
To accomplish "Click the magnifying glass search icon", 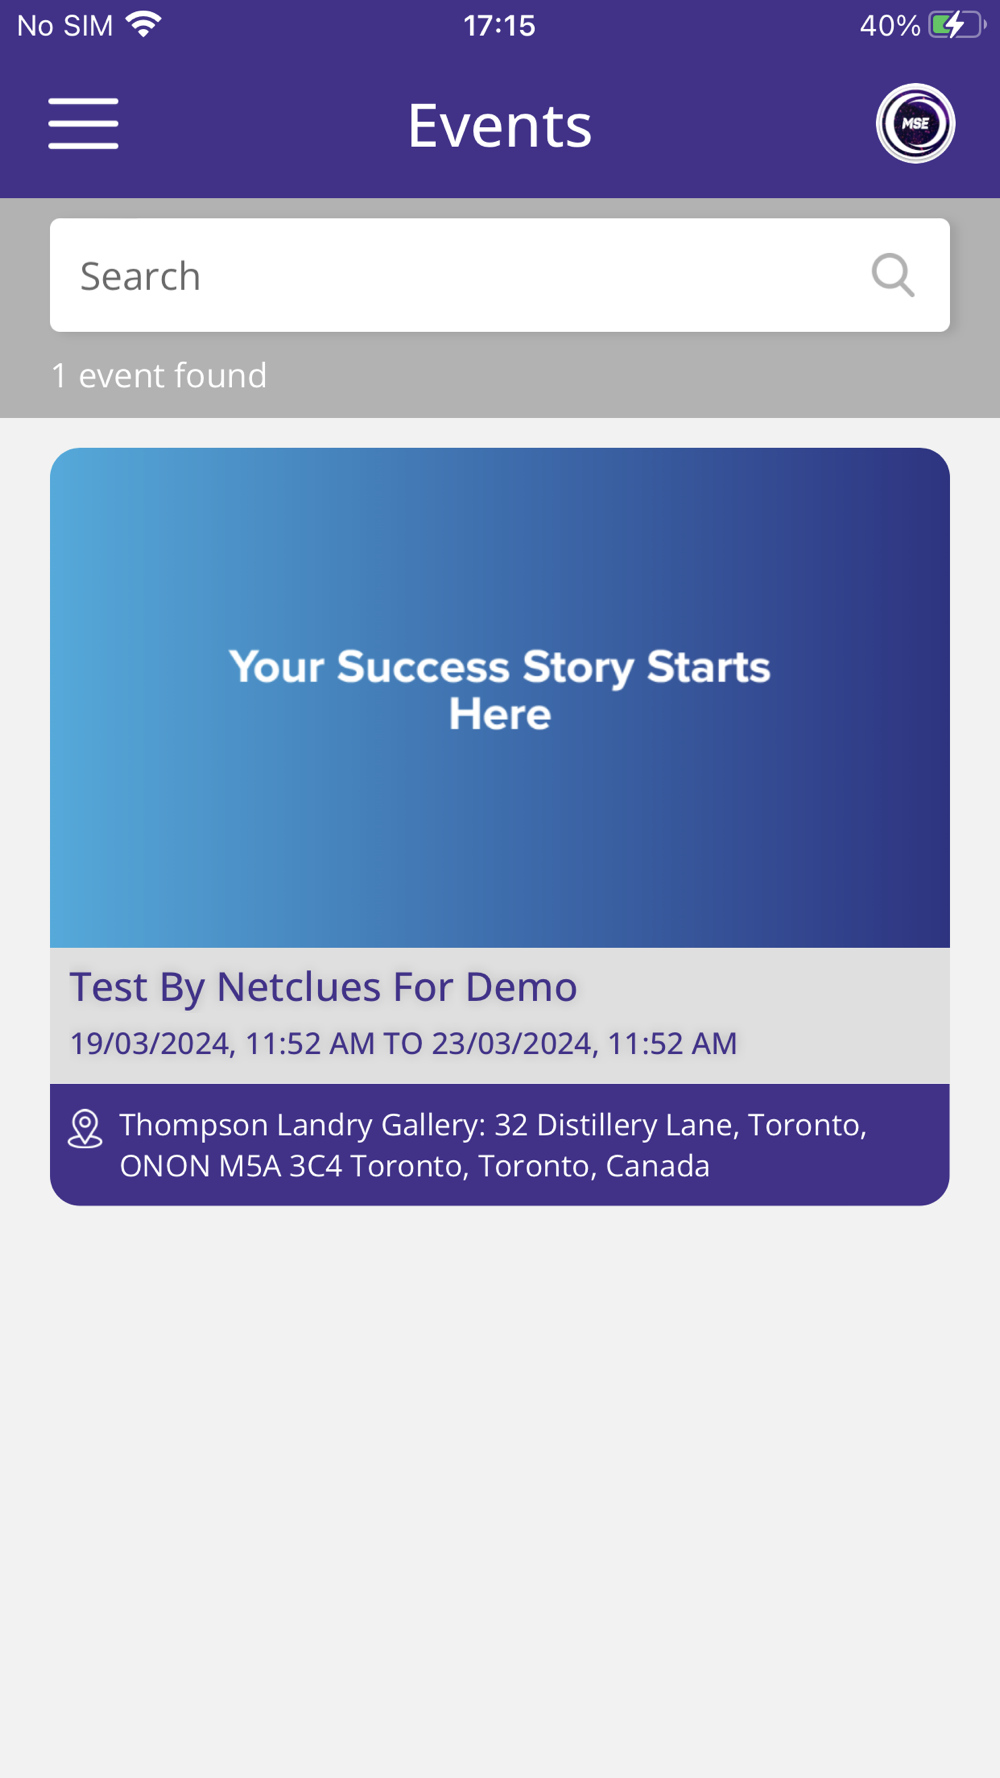I will [x=893, y=275].
